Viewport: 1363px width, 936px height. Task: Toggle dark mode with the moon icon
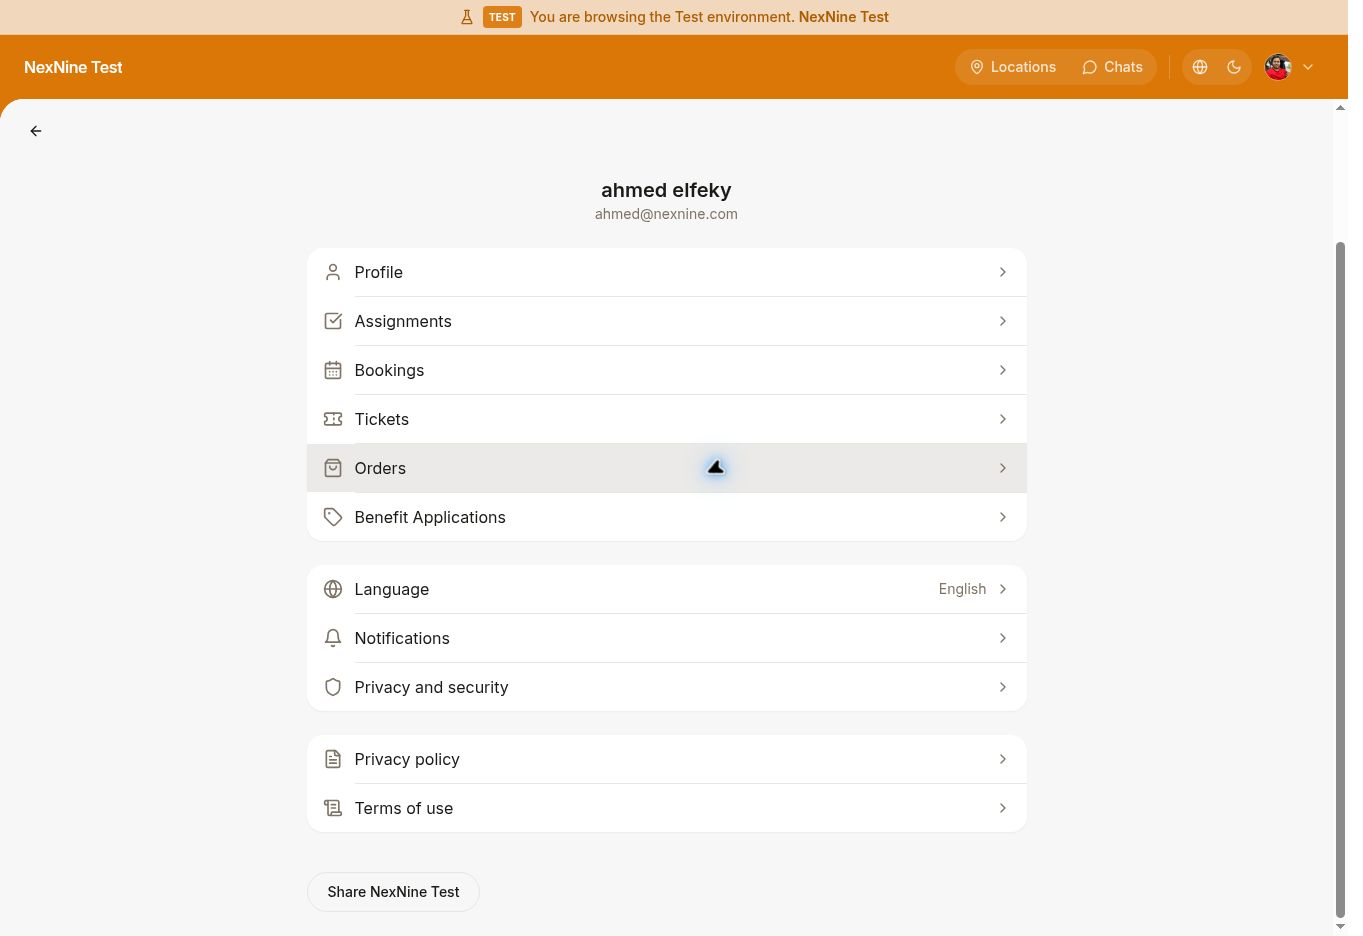1234,67
